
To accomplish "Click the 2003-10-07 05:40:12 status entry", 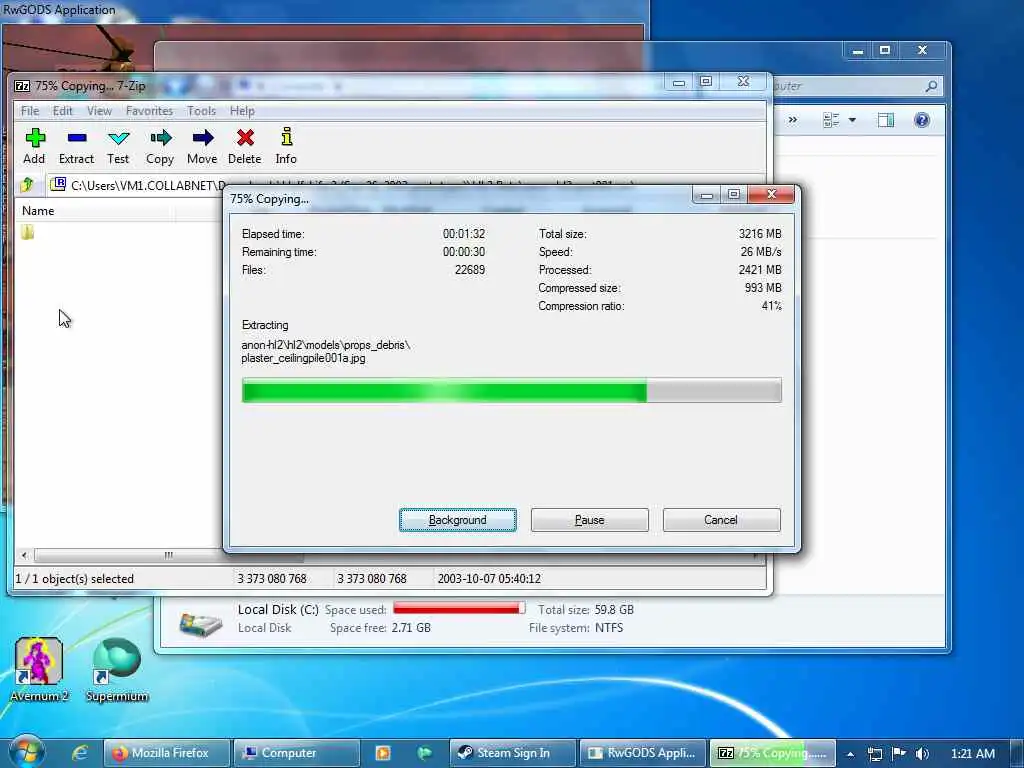I will click(489, 579).
